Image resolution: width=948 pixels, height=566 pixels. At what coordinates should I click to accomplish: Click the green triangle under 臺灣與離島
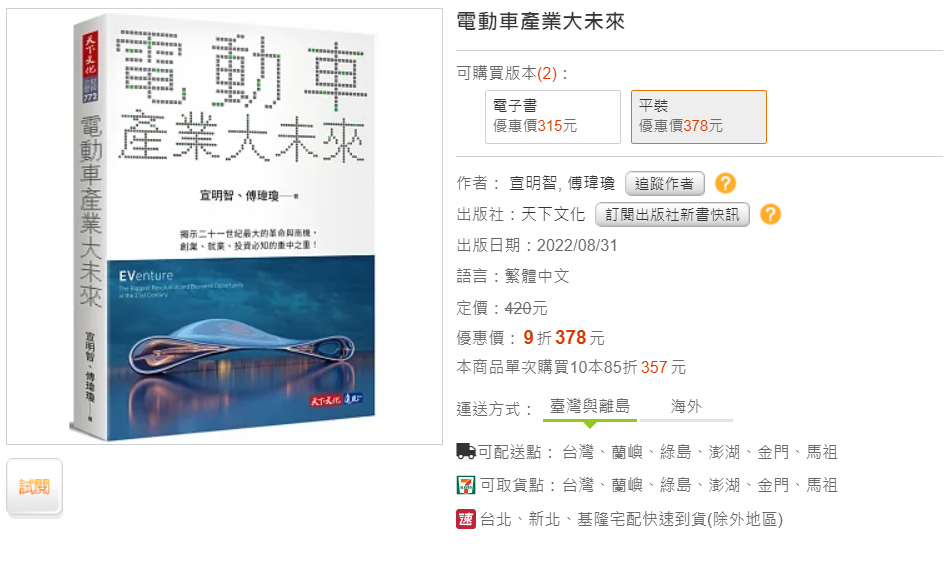click(x=590, y=424)
